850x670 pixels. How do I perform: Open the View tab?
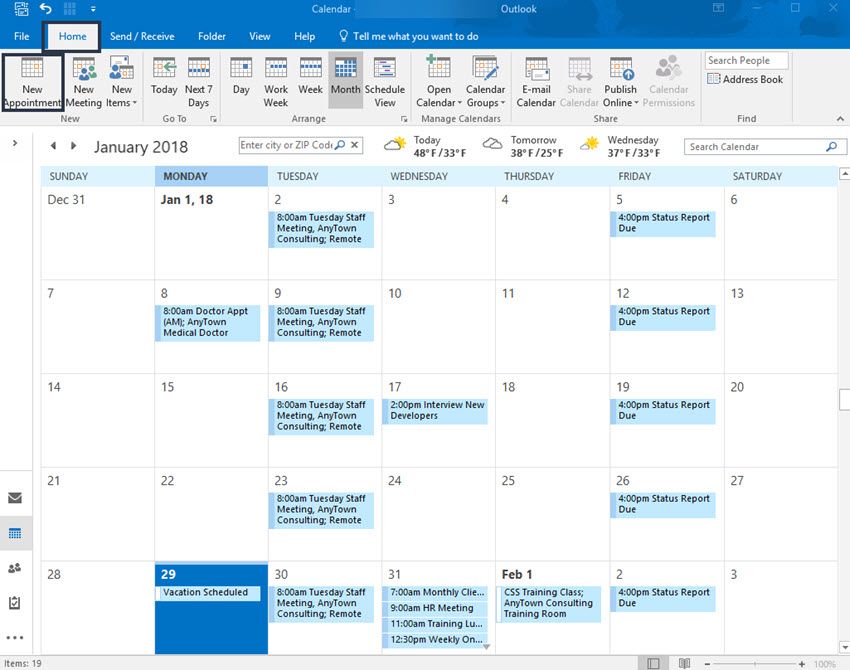[x=260, y=36]
